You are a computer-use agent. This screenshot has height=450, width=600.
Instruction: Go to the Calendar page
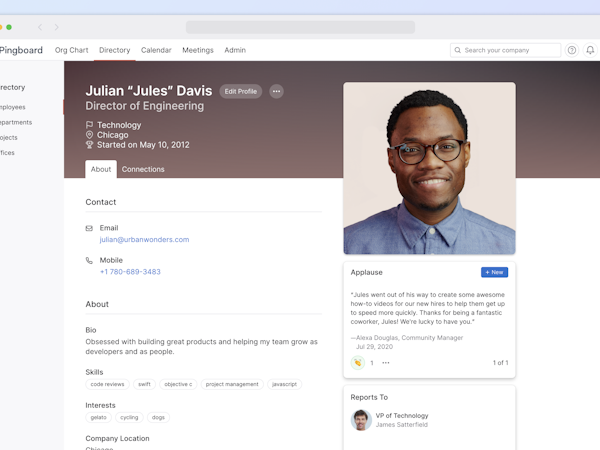[x=156, y=50]
